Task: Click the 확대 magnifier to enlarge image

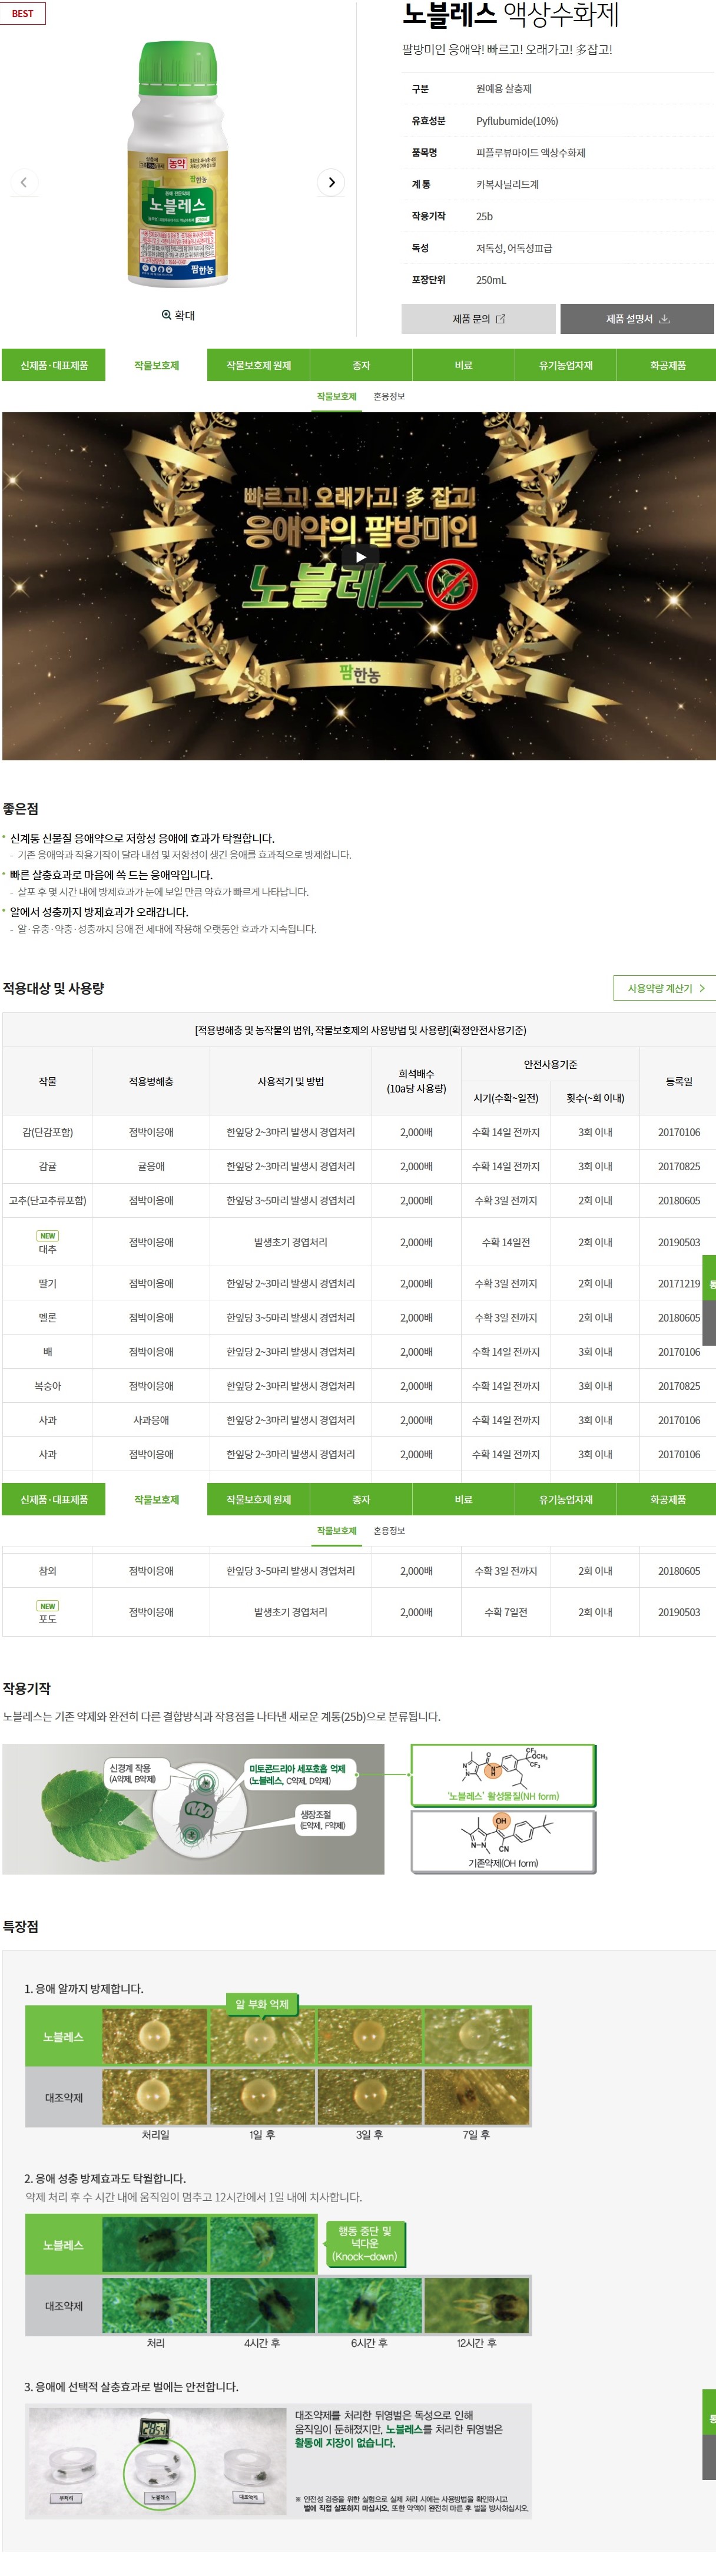Action: click(179, 315)
